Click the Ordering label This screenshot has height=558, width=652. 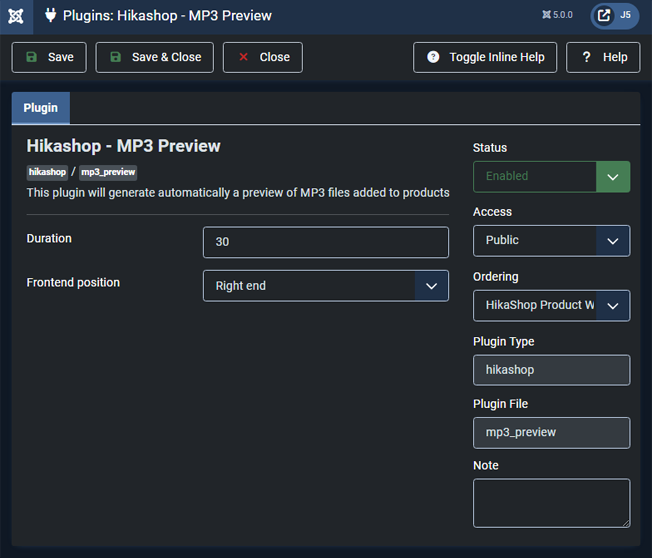[496, 277]
